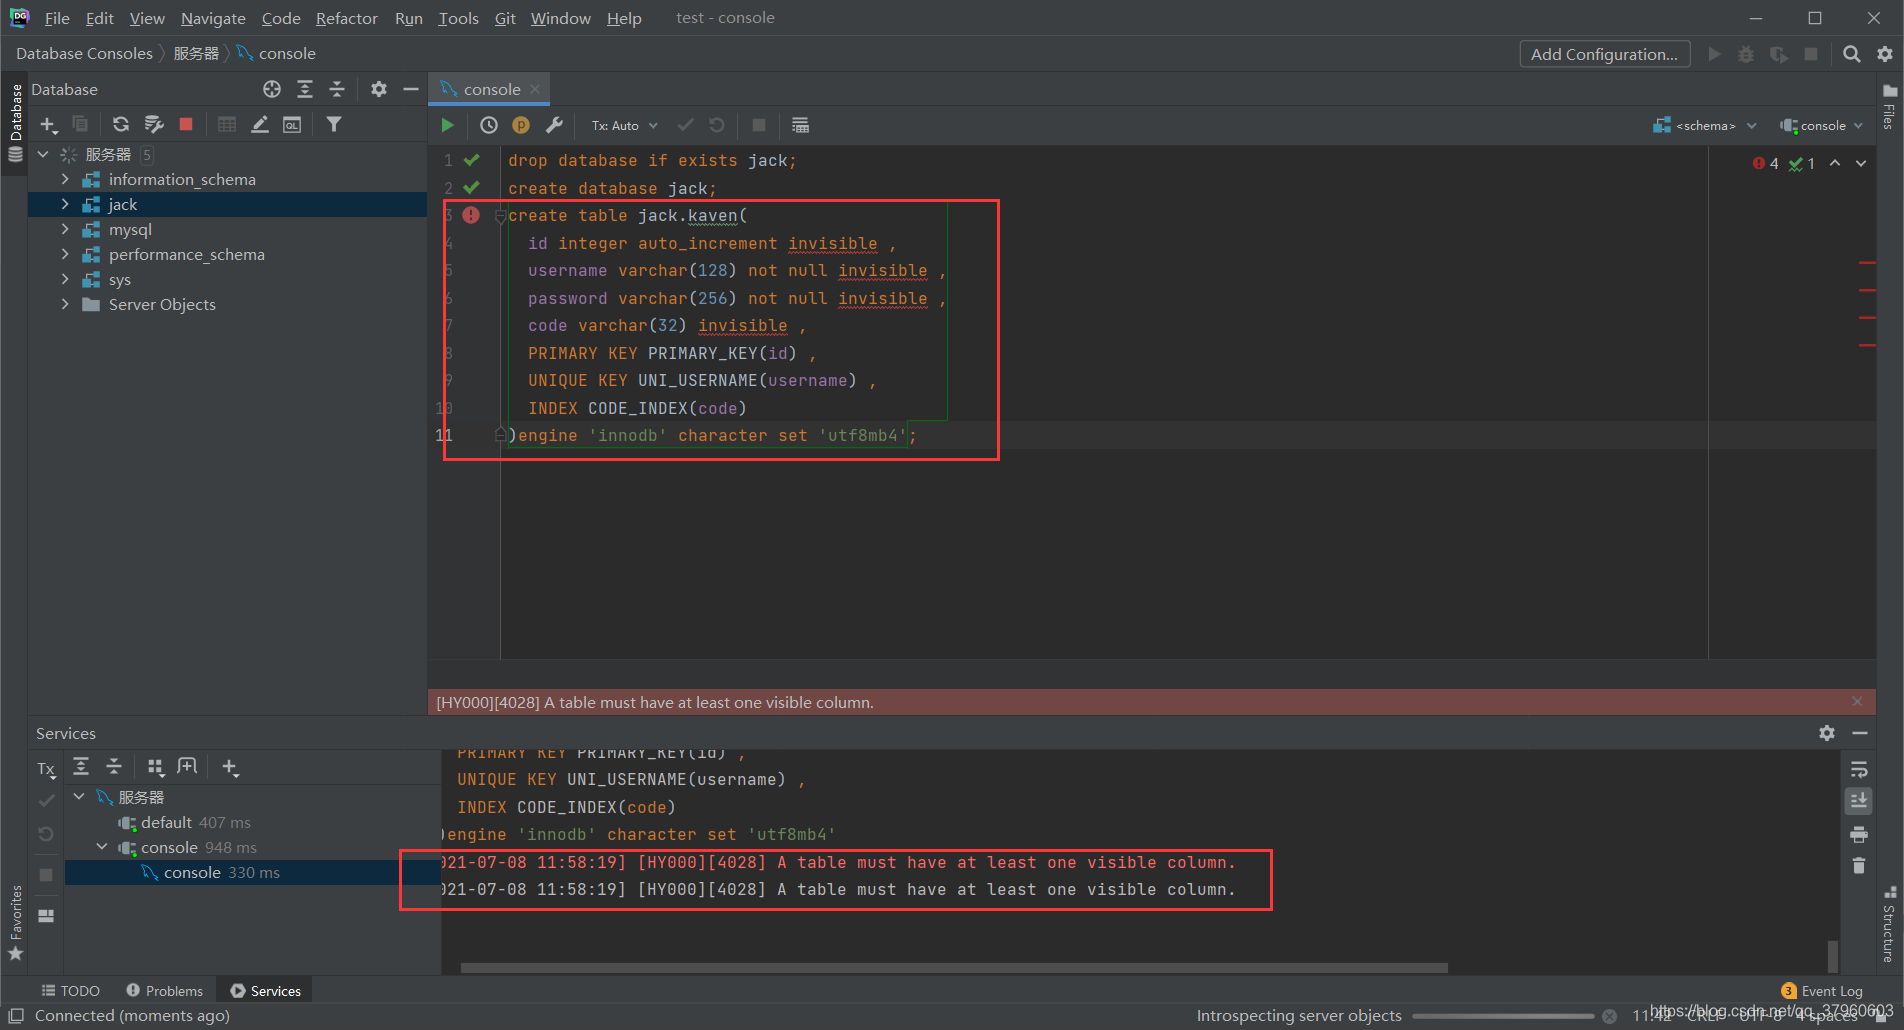The height and width of the screenshot is (1030, 1904).
Task: Open the wrench settings in console toolbar
Action: 554,125
